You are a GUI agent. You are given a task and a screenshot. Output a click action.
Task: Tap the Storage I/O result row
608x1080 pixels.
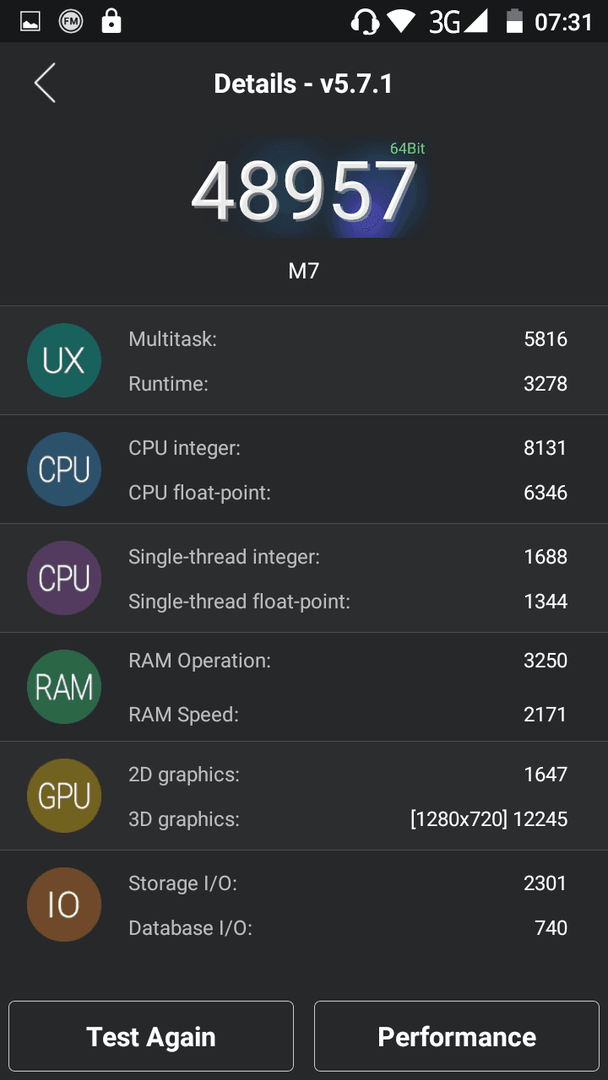(348, 883)
